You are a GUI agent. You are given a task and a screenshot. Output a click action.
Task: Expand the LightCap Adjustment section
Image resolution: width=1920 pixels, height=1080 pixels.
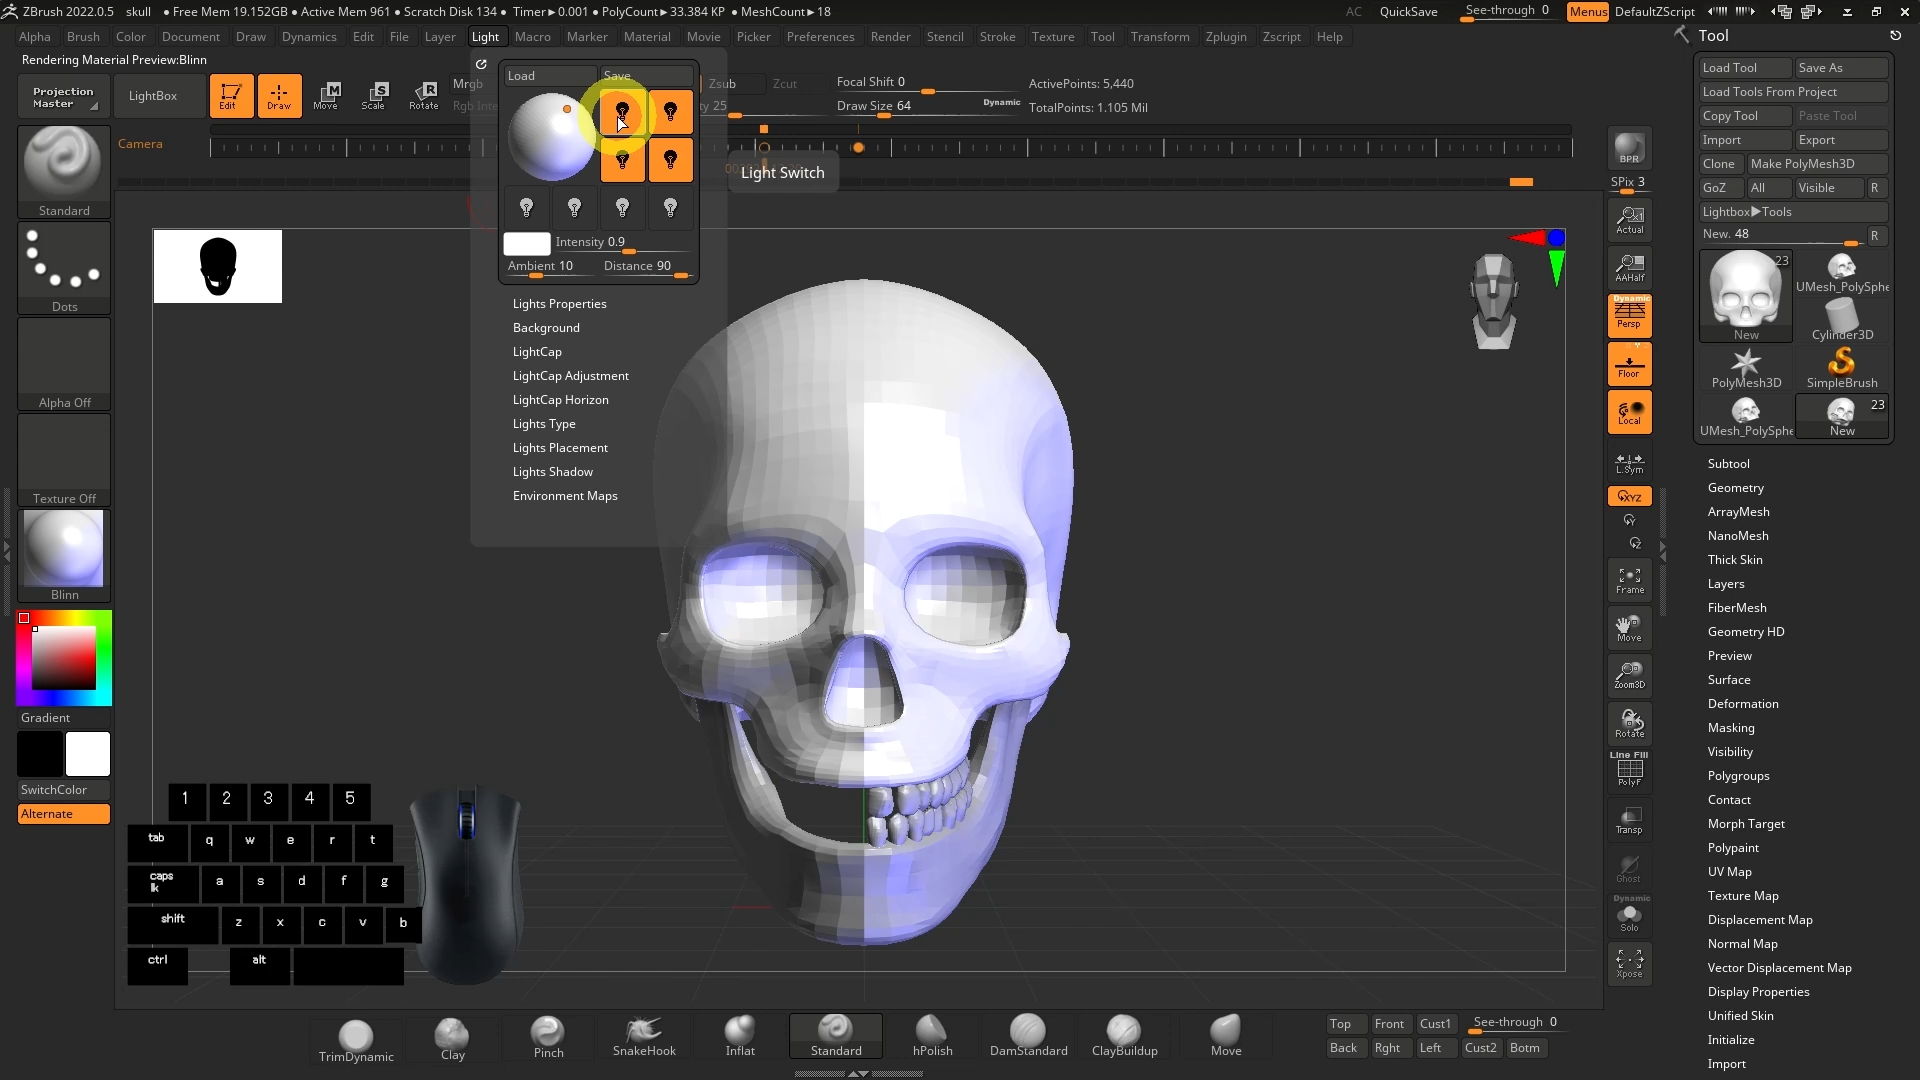pos(570,376)
